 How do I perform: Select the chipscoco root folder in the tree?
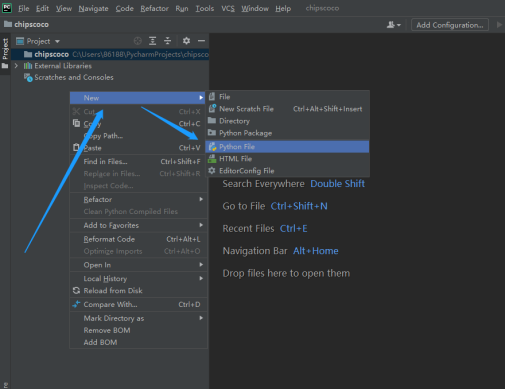pos(51,54)
